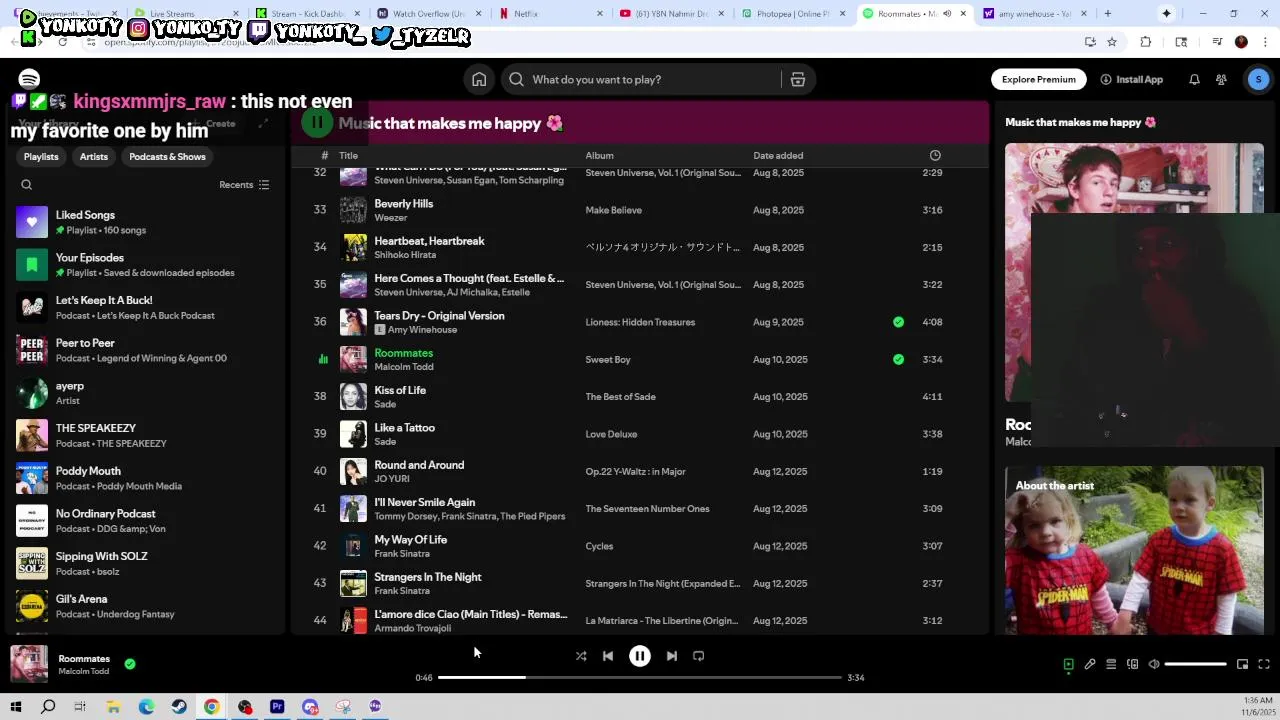Open the Browse icon in search bar

coord(798,80)
